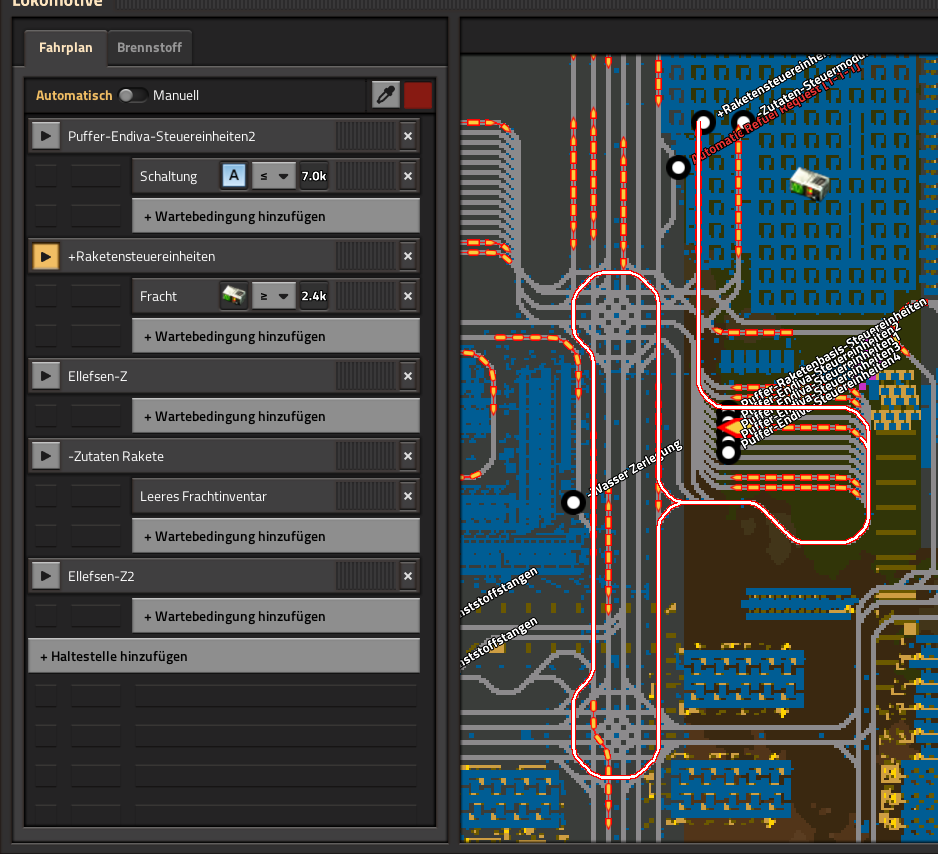Add wait condition under -Zutaten Rakete

(x=276, y=536)
